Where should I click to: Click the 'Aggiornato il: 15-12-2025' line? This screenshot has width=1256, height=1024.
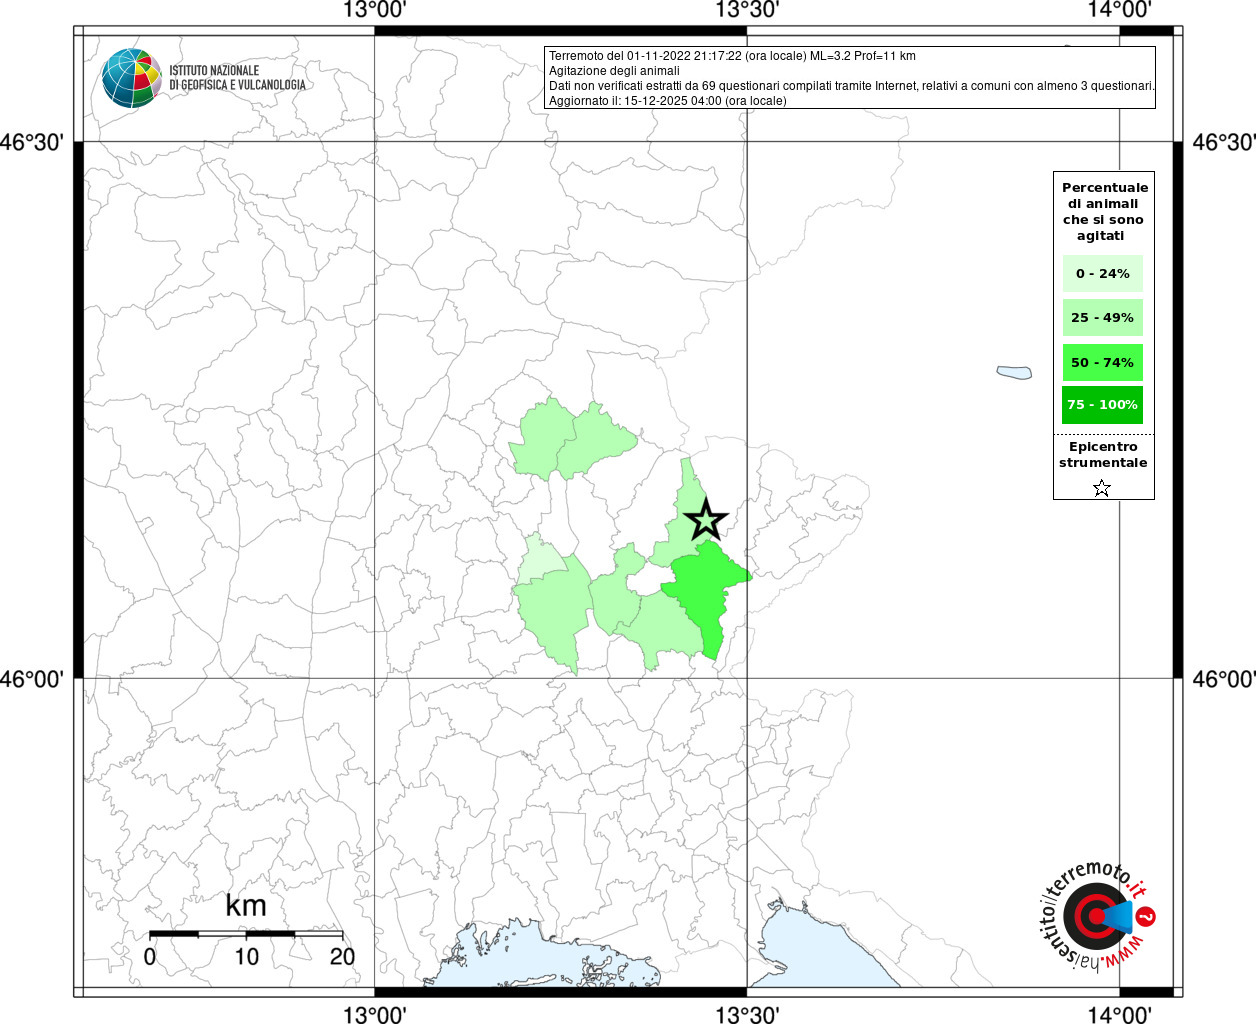[x=667, y=101]
